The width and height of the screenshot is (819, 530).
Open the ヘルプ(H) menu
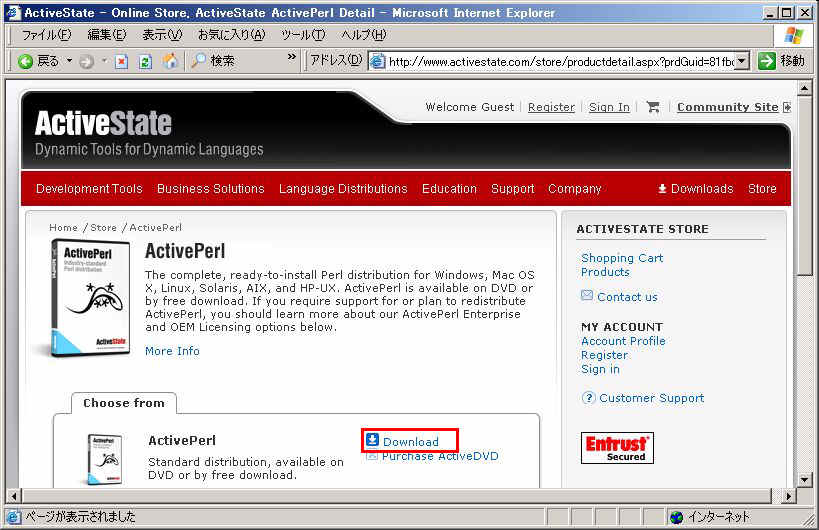[x=364, y=34]
